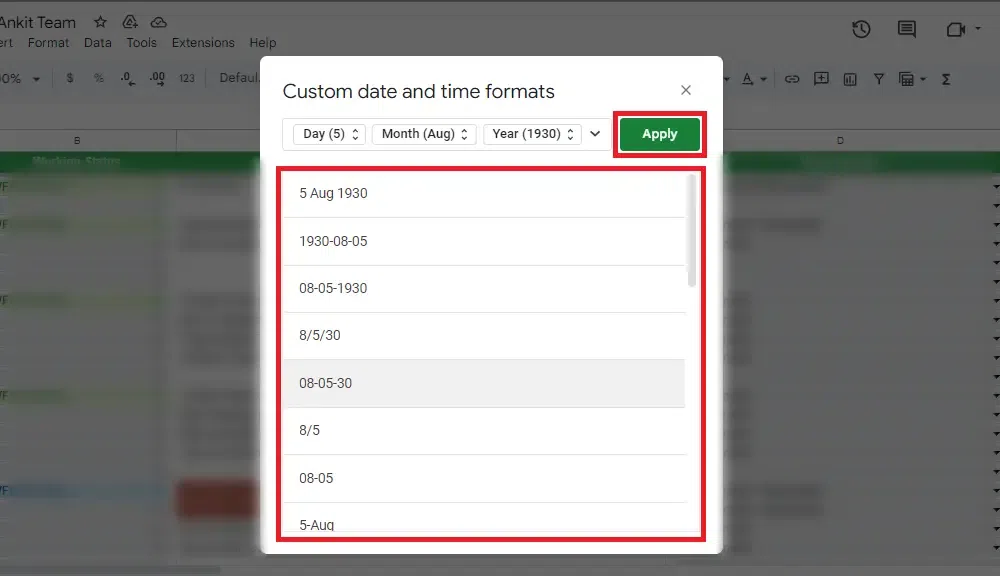
Task: Open the Day (5) format dropdown
Action: click(329, 134)
